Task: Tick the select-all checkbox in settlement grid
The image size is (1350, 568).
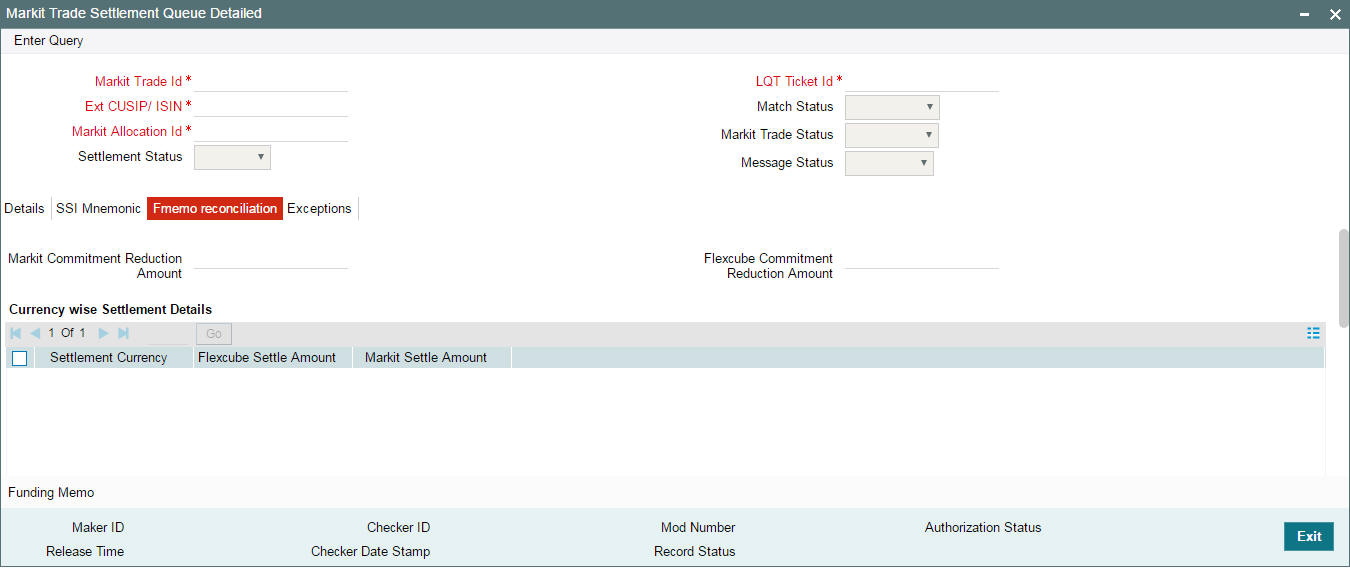Action: [20, 358]
